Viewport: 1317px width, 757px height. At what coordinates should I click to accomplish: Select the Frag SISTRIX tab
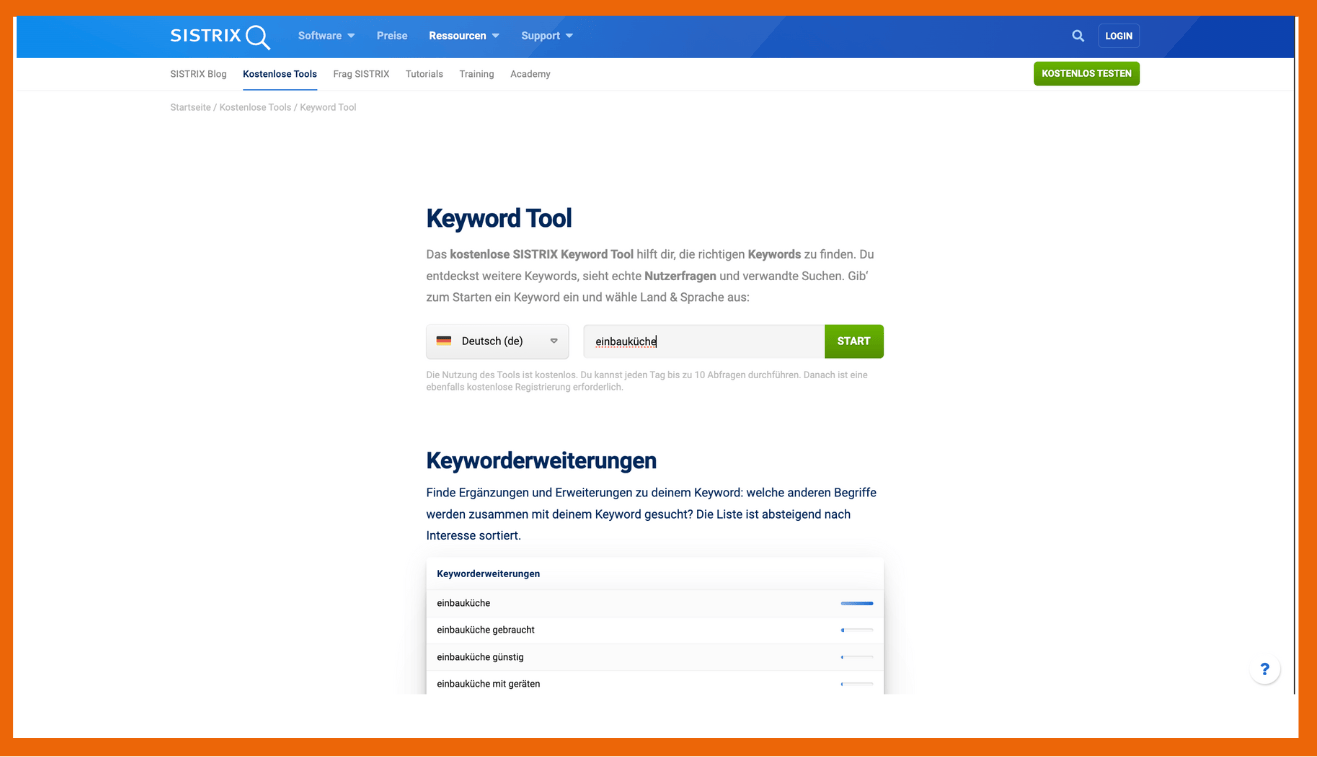(x=361, y=74)
